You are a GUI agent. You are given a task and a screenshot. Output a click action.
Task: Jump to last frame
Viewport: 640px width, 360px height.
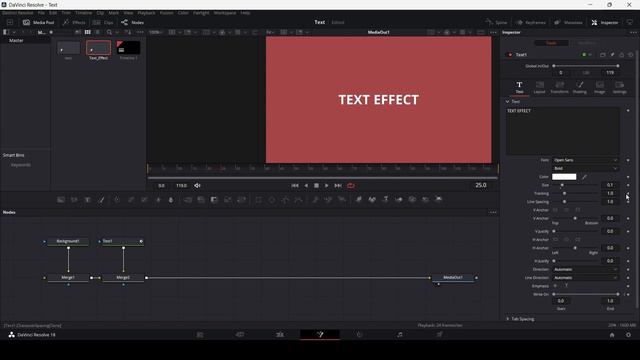click(338, 185)
